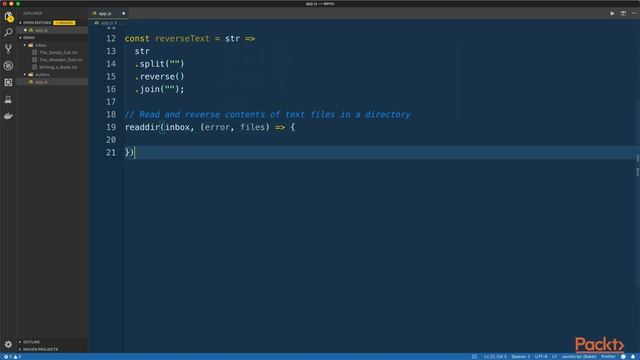640x360 pixels.
Task: Open the Manage gear icon
Action: [8, 344]
